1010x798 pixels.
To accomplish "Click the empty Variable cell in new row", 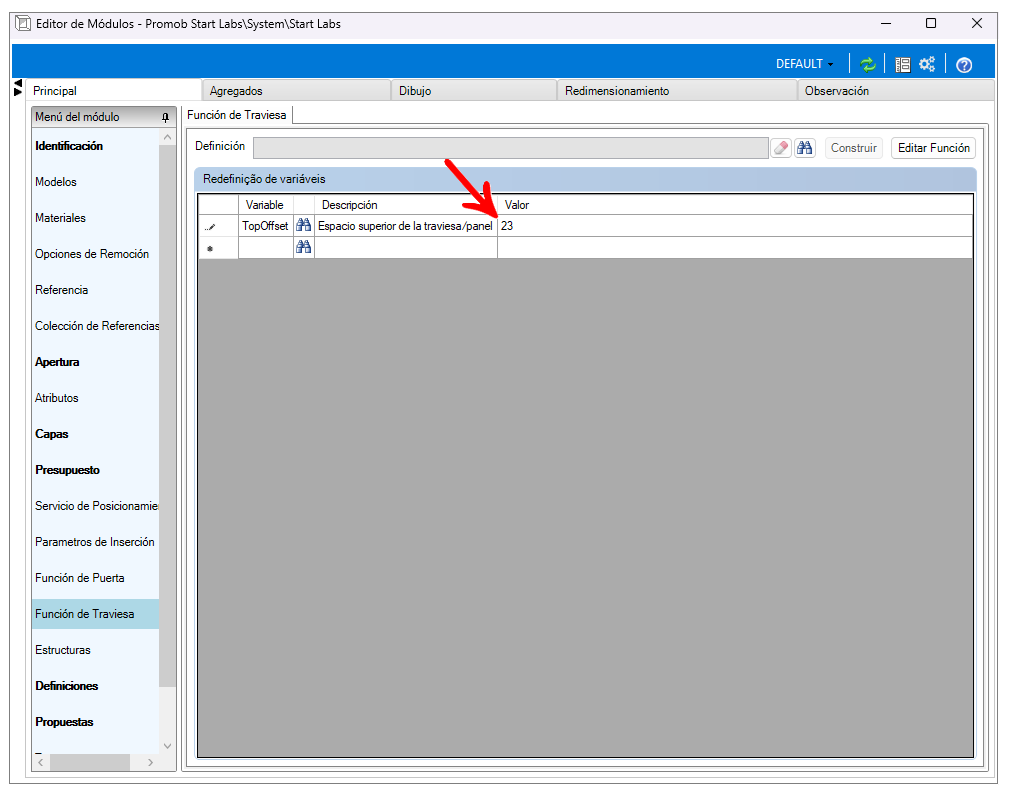I will [265, 248].
